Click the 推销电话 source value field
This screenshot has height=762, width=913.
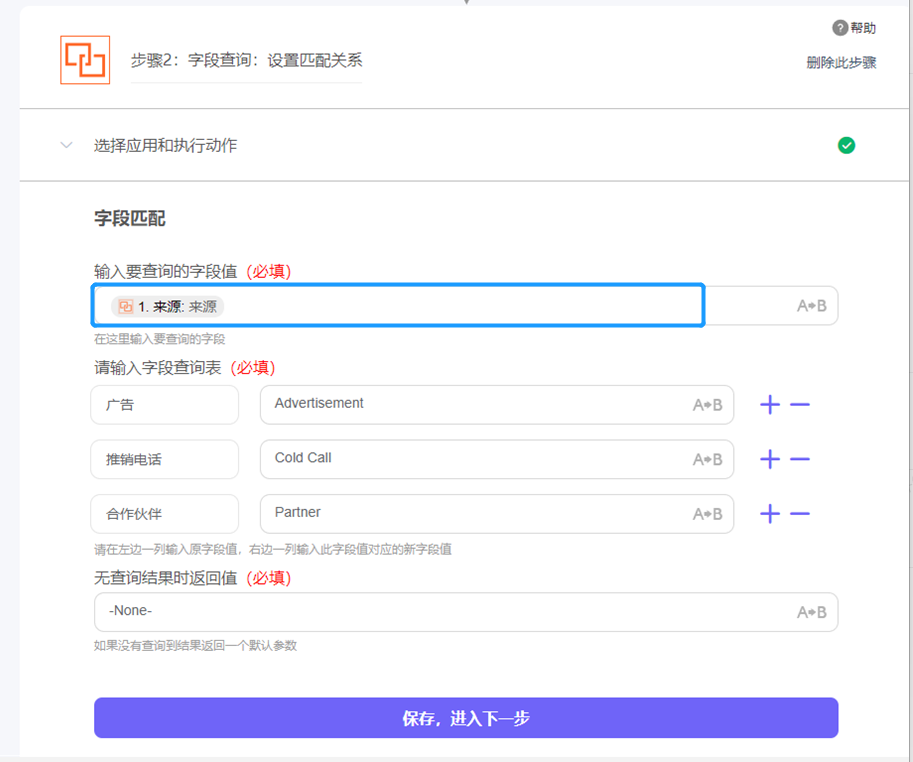tap(165, 459)
